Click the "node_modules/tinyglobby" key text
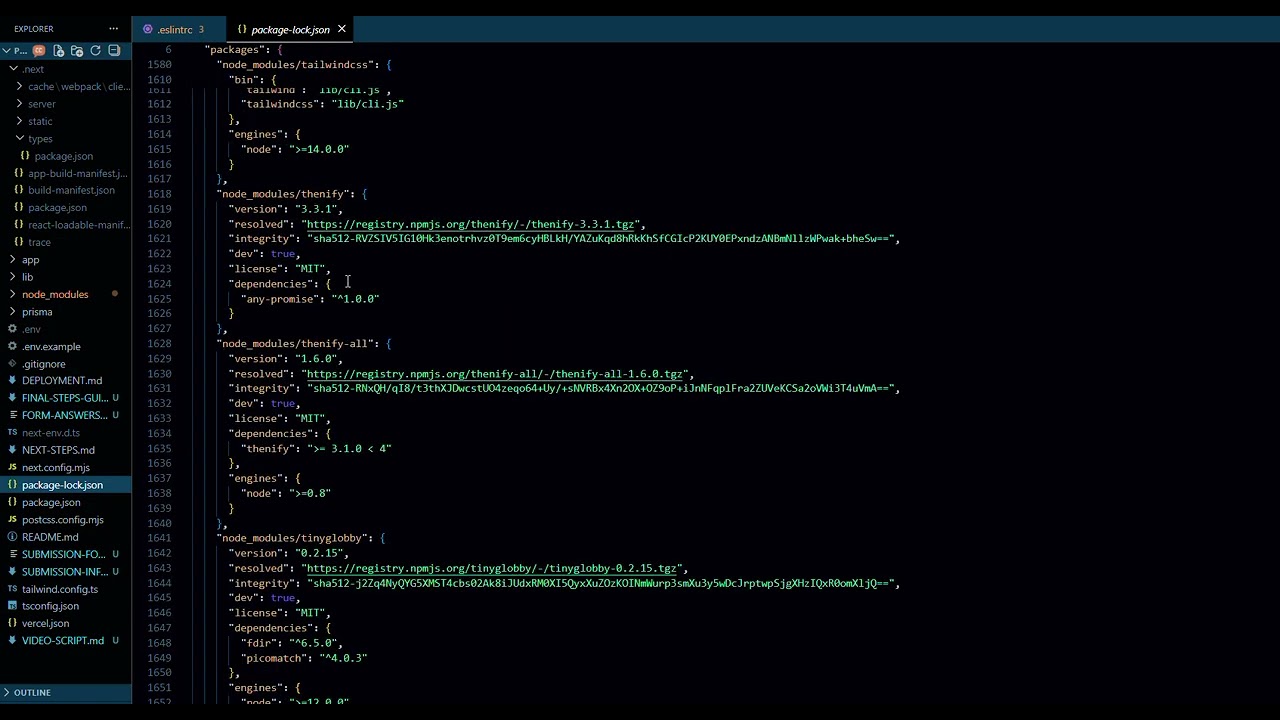 pos(292,538)
